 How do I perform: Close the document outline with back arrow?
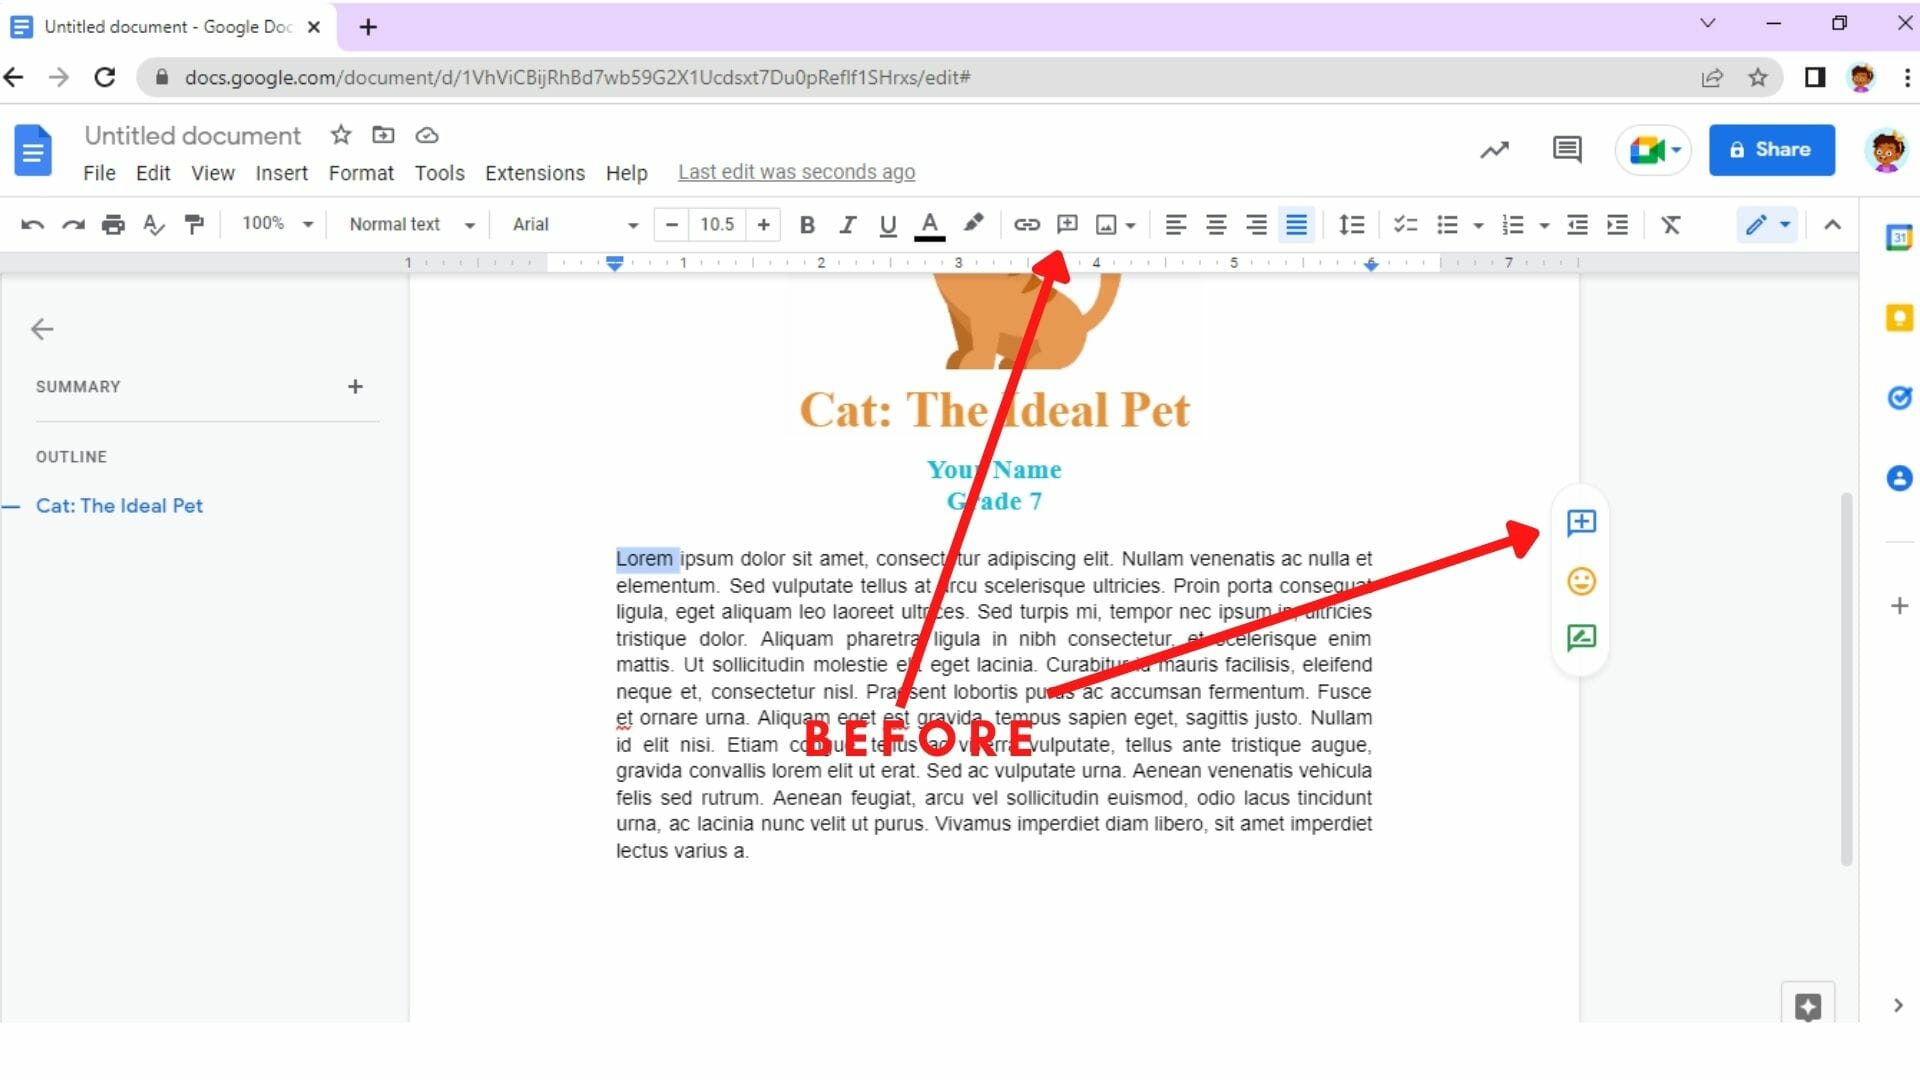[42, 329]
